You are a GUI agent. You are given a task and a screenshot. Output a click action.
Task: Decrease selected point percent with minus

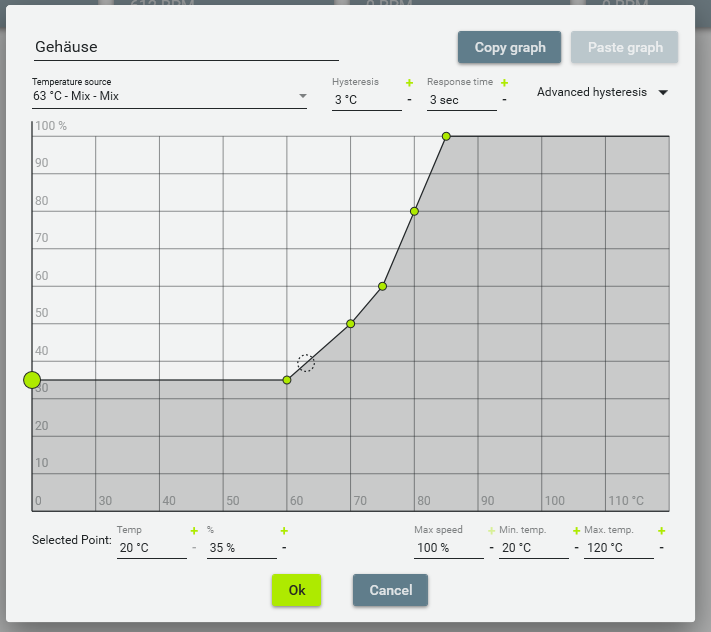[x=284, y=548]
